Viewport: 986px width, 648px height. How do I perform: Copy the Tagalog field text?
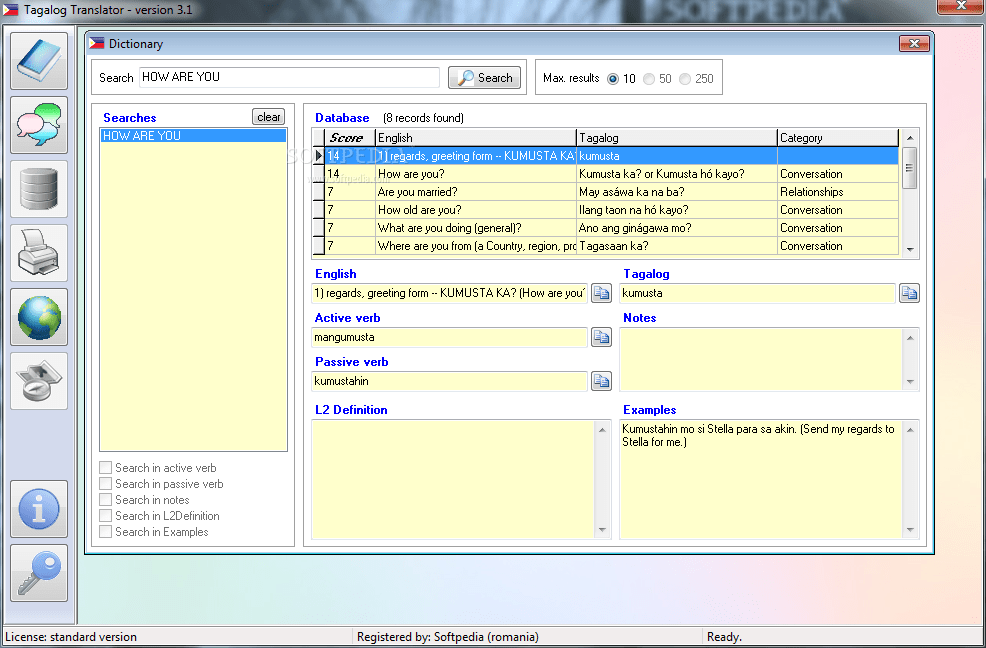[x=909, y=293]
